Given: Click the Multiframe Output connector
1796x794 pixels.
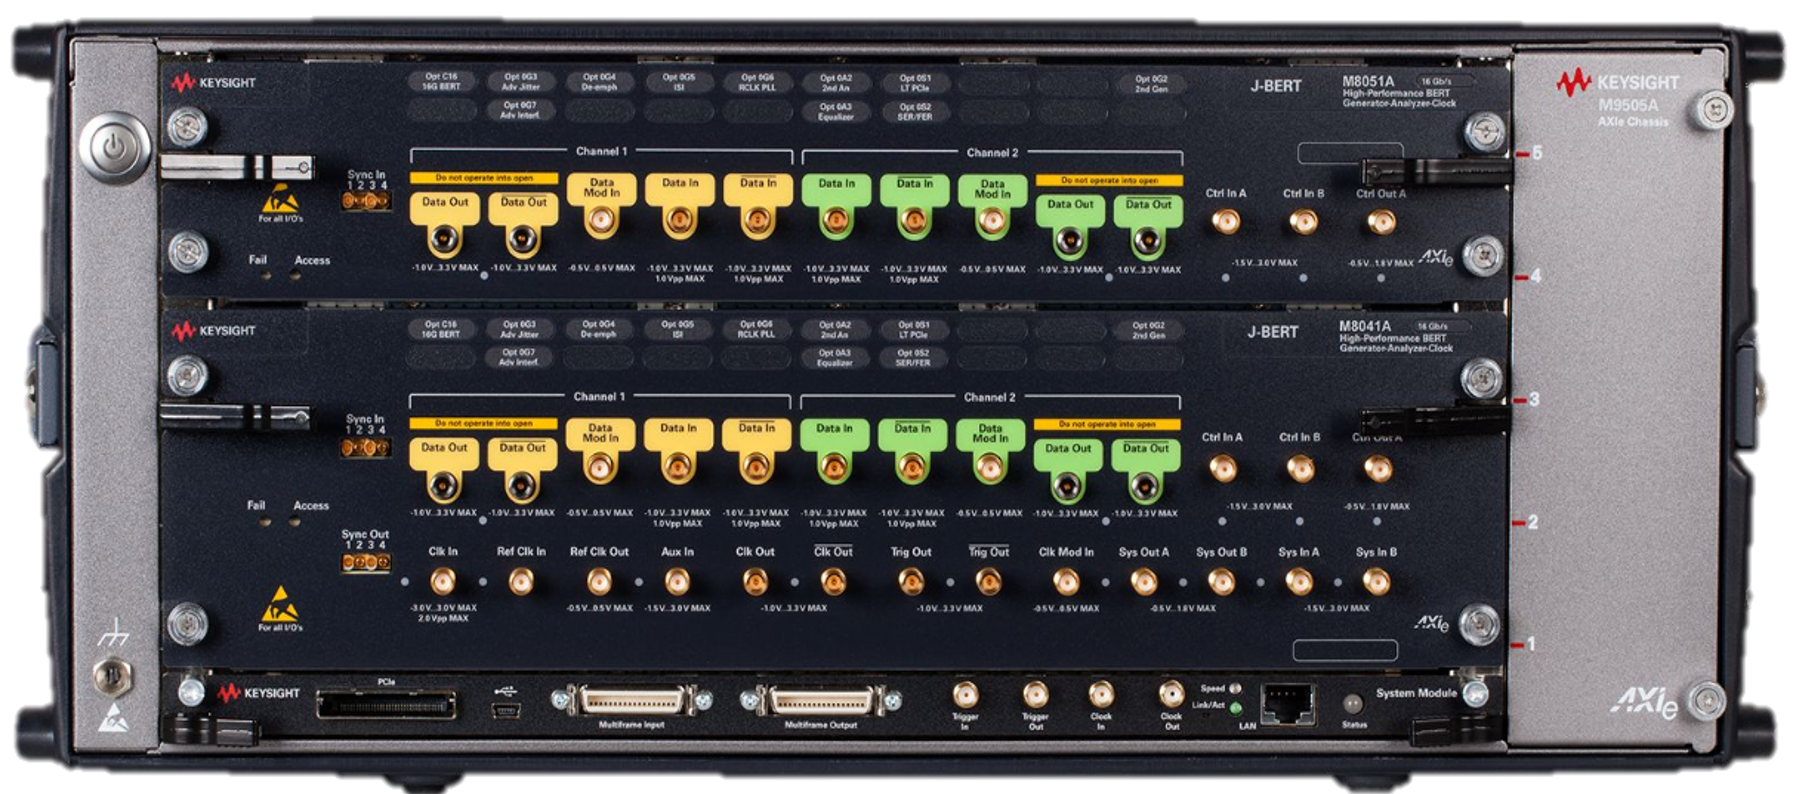Looking at the screenshot, I should (820, 701).
